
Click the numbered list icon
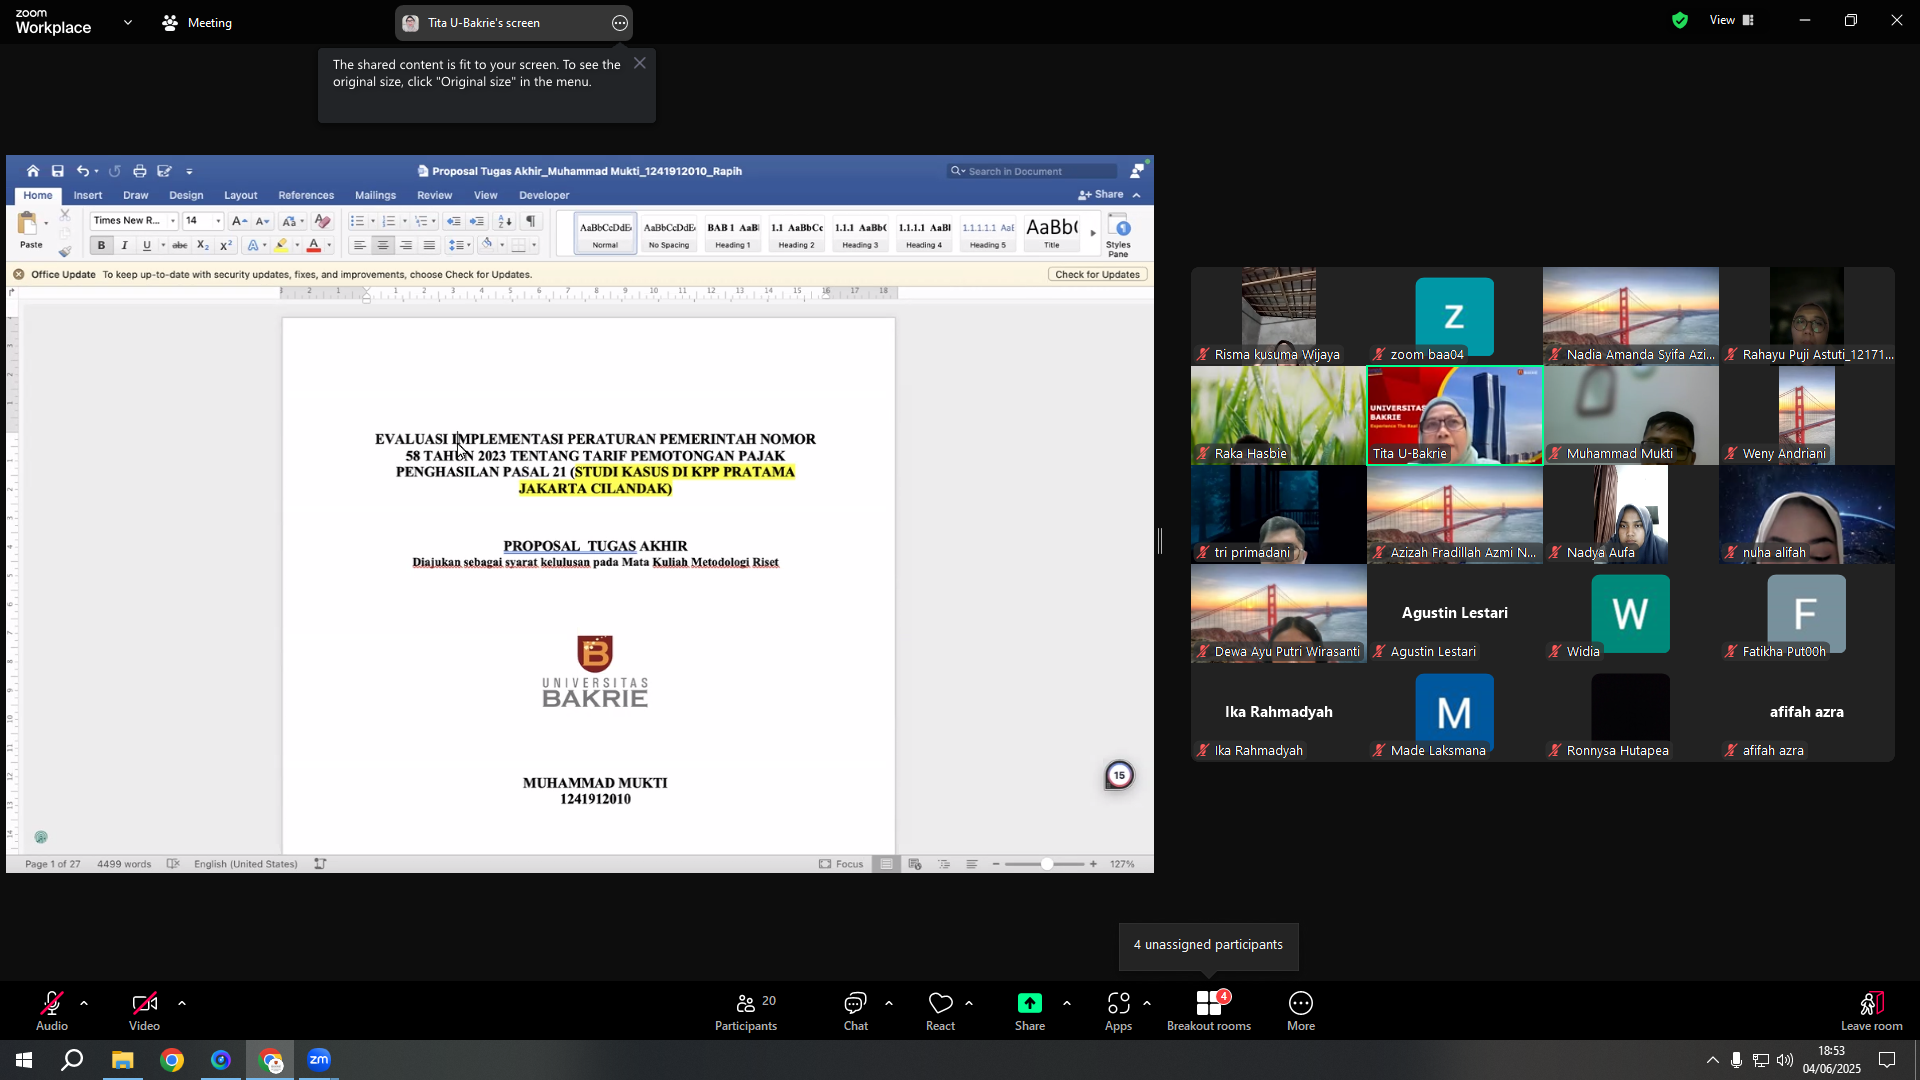click(389, 221)
